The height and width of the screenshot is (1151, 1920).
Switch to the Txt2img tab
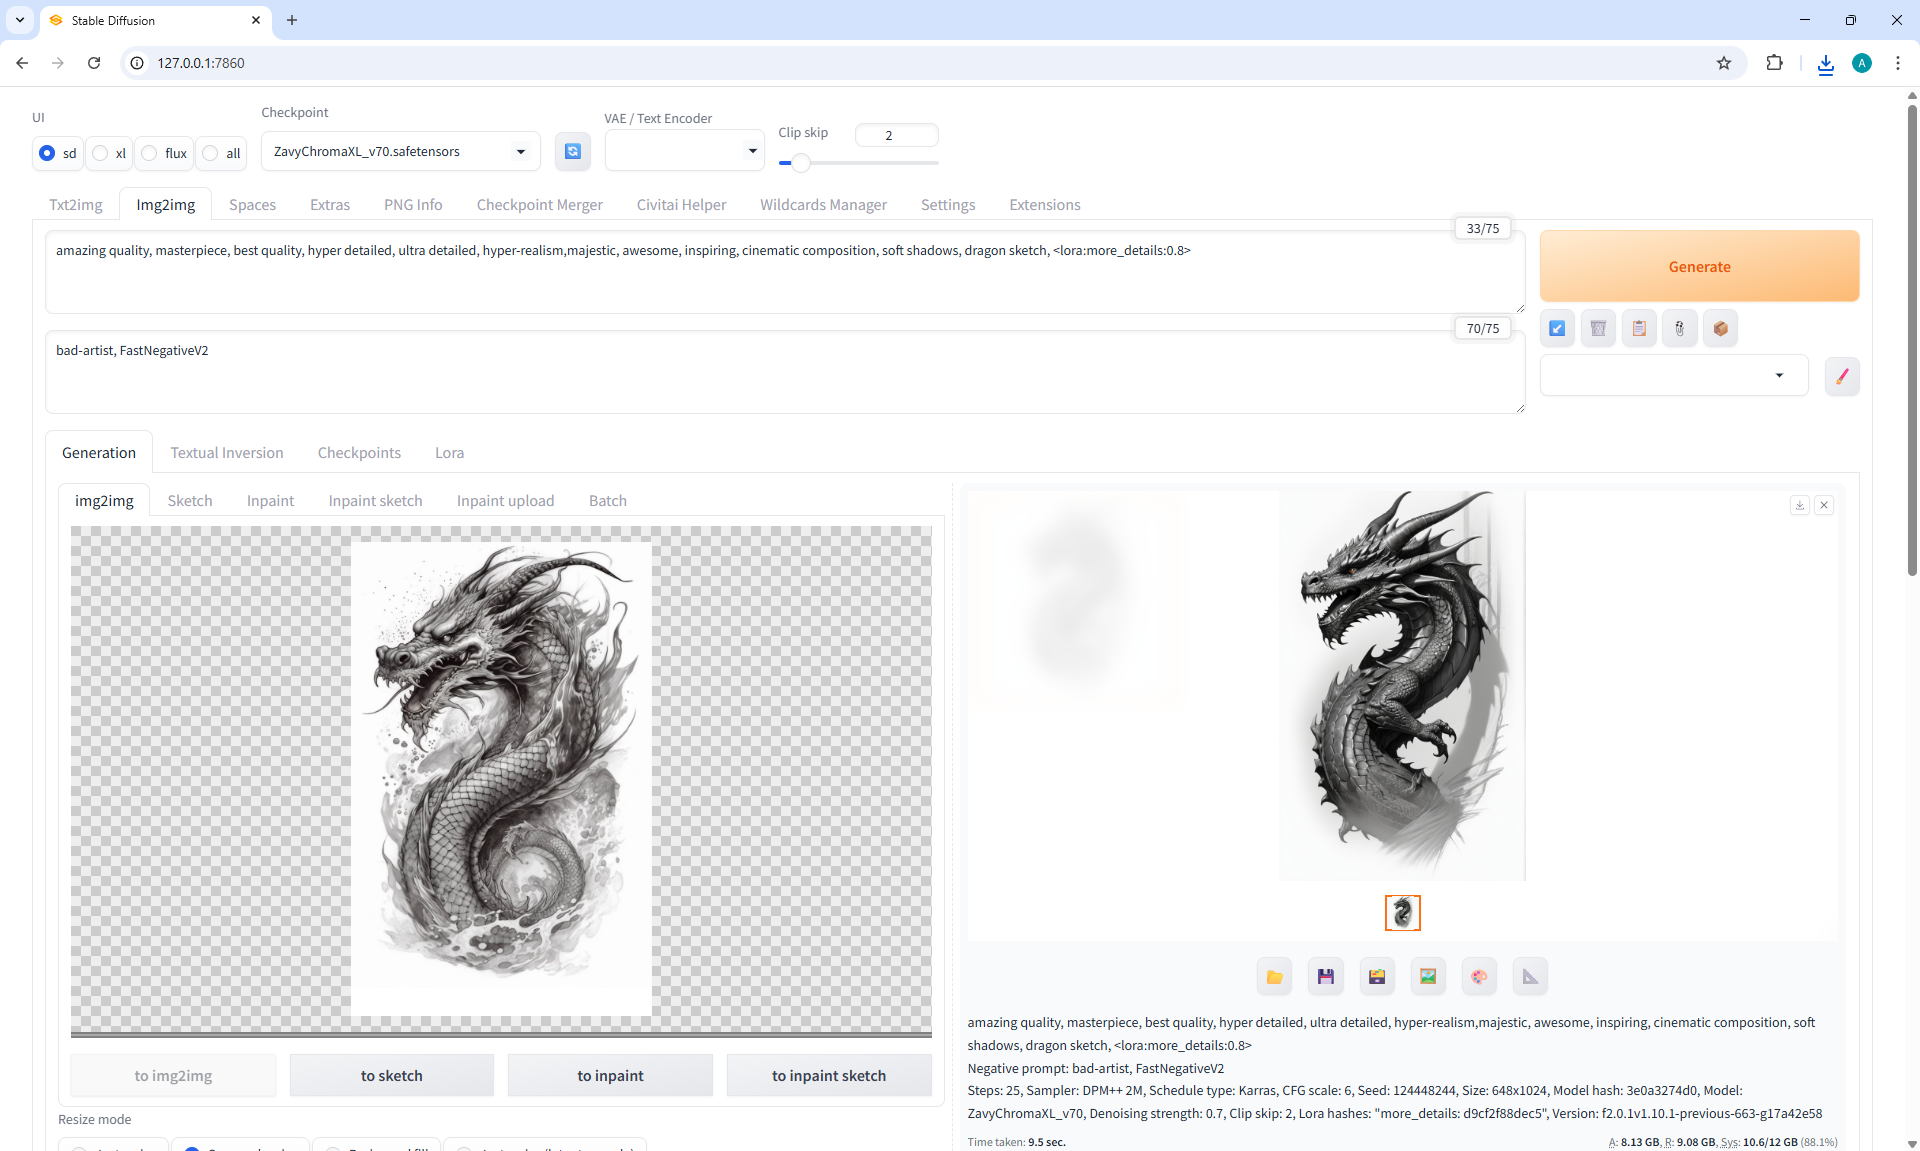coord(76,204)
